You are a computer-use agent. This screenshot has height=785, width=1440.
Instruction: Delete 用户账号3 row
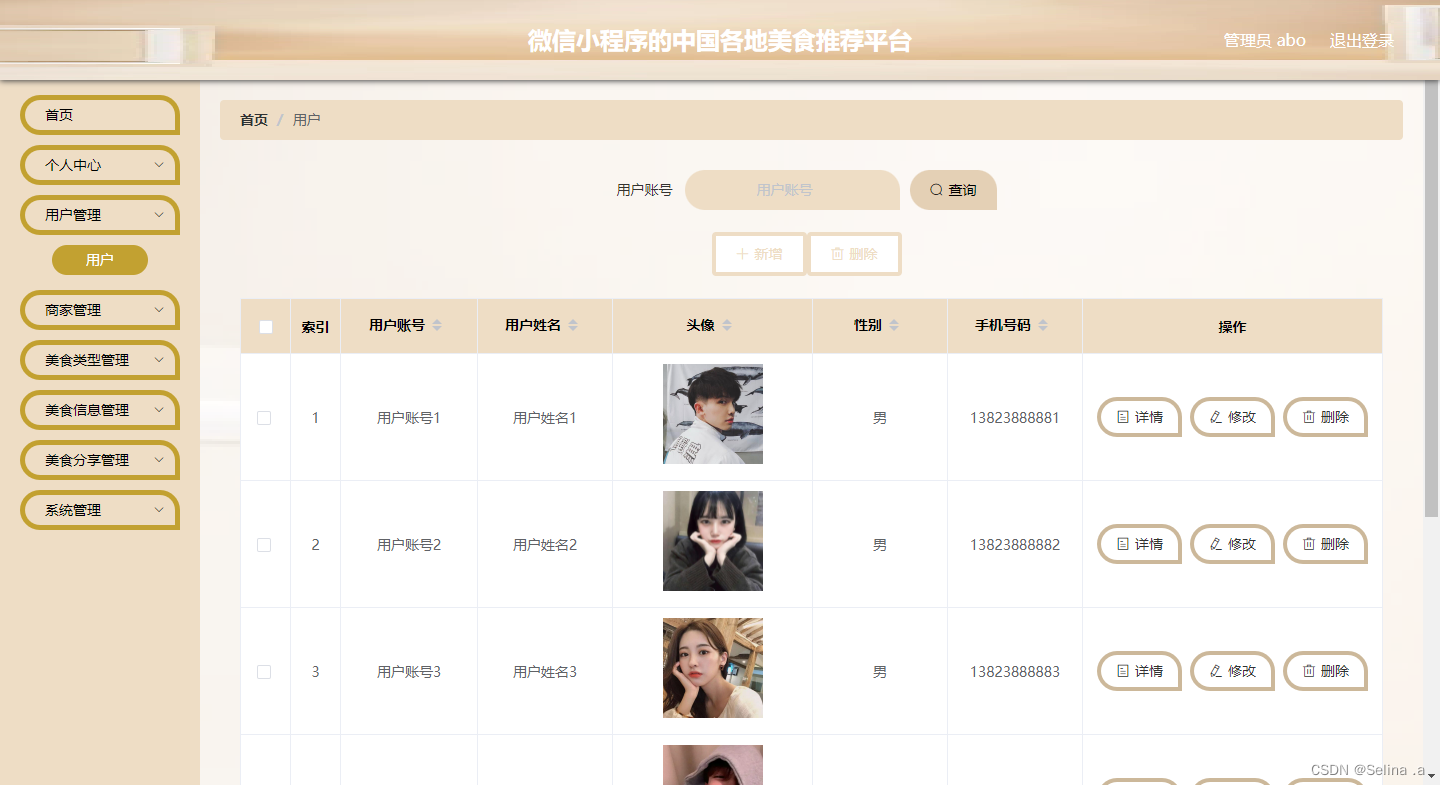click(x=1325, y=672)
